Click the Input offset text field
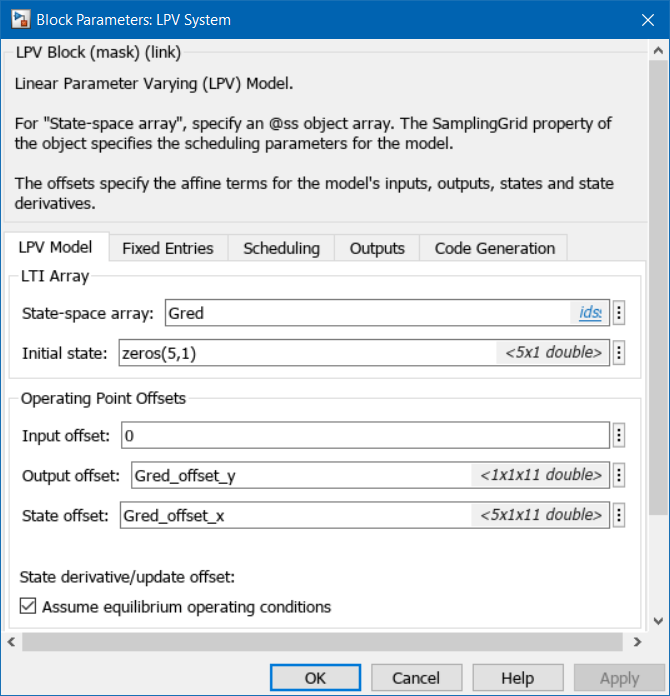Viewport: 670px width, 696px height. (364, 435)
